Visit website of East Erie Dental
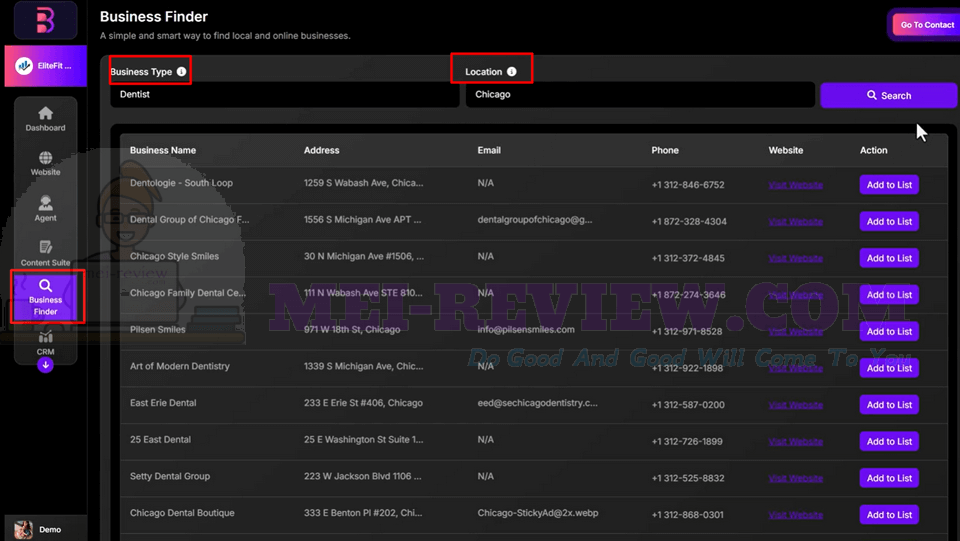This screenshot has height=541, width=960. pyautogui.click(x=795, y=405)
